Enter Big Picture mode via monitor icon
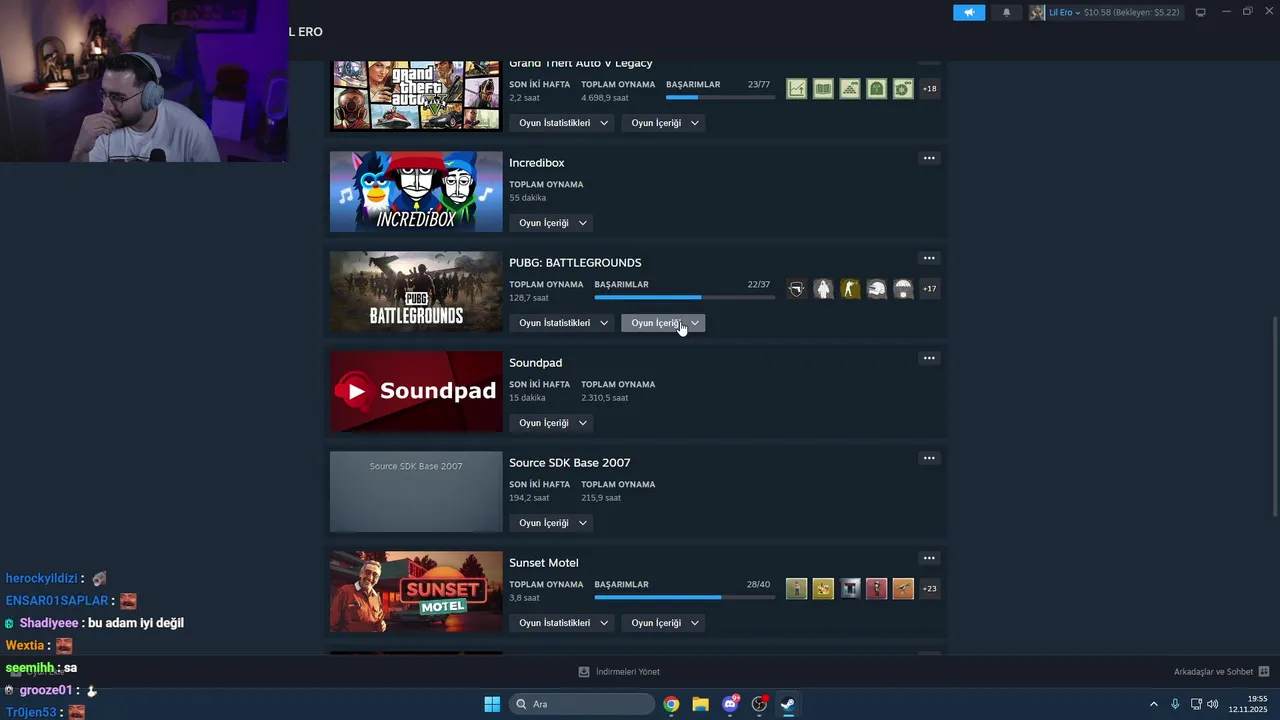Viewport: 1280px width, 720px height. 1200,12
